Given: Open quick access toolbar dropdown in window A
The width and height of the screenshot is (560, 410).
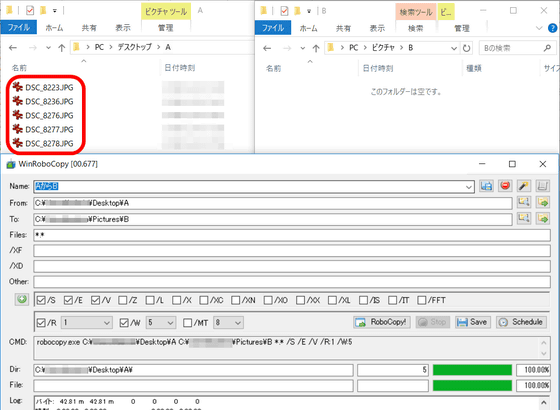Looking at the screenshot, I should 55,11.
